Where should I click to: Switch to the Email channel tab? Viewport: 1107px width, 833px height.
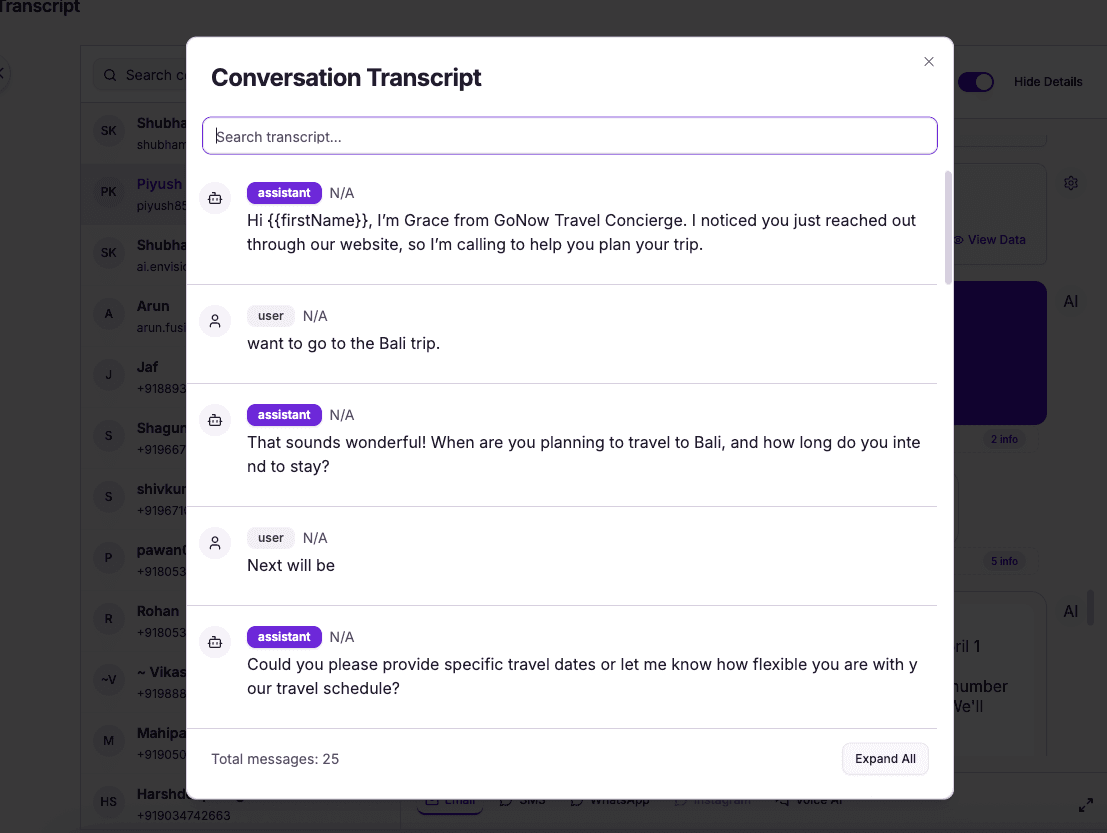coord(448,800)
